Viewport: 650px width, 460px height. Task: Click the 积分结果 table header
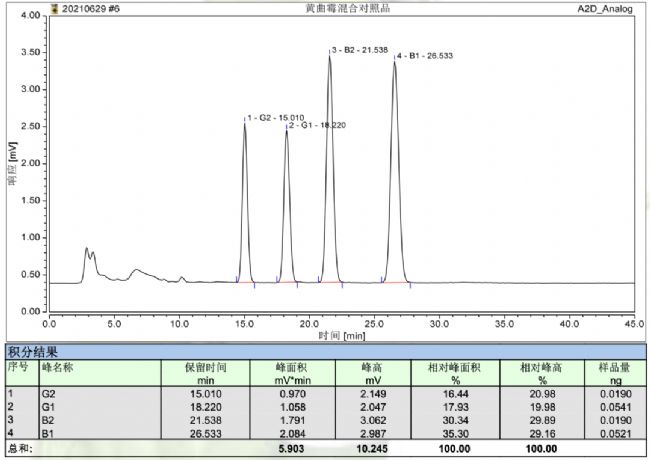[x=34, y=351]
